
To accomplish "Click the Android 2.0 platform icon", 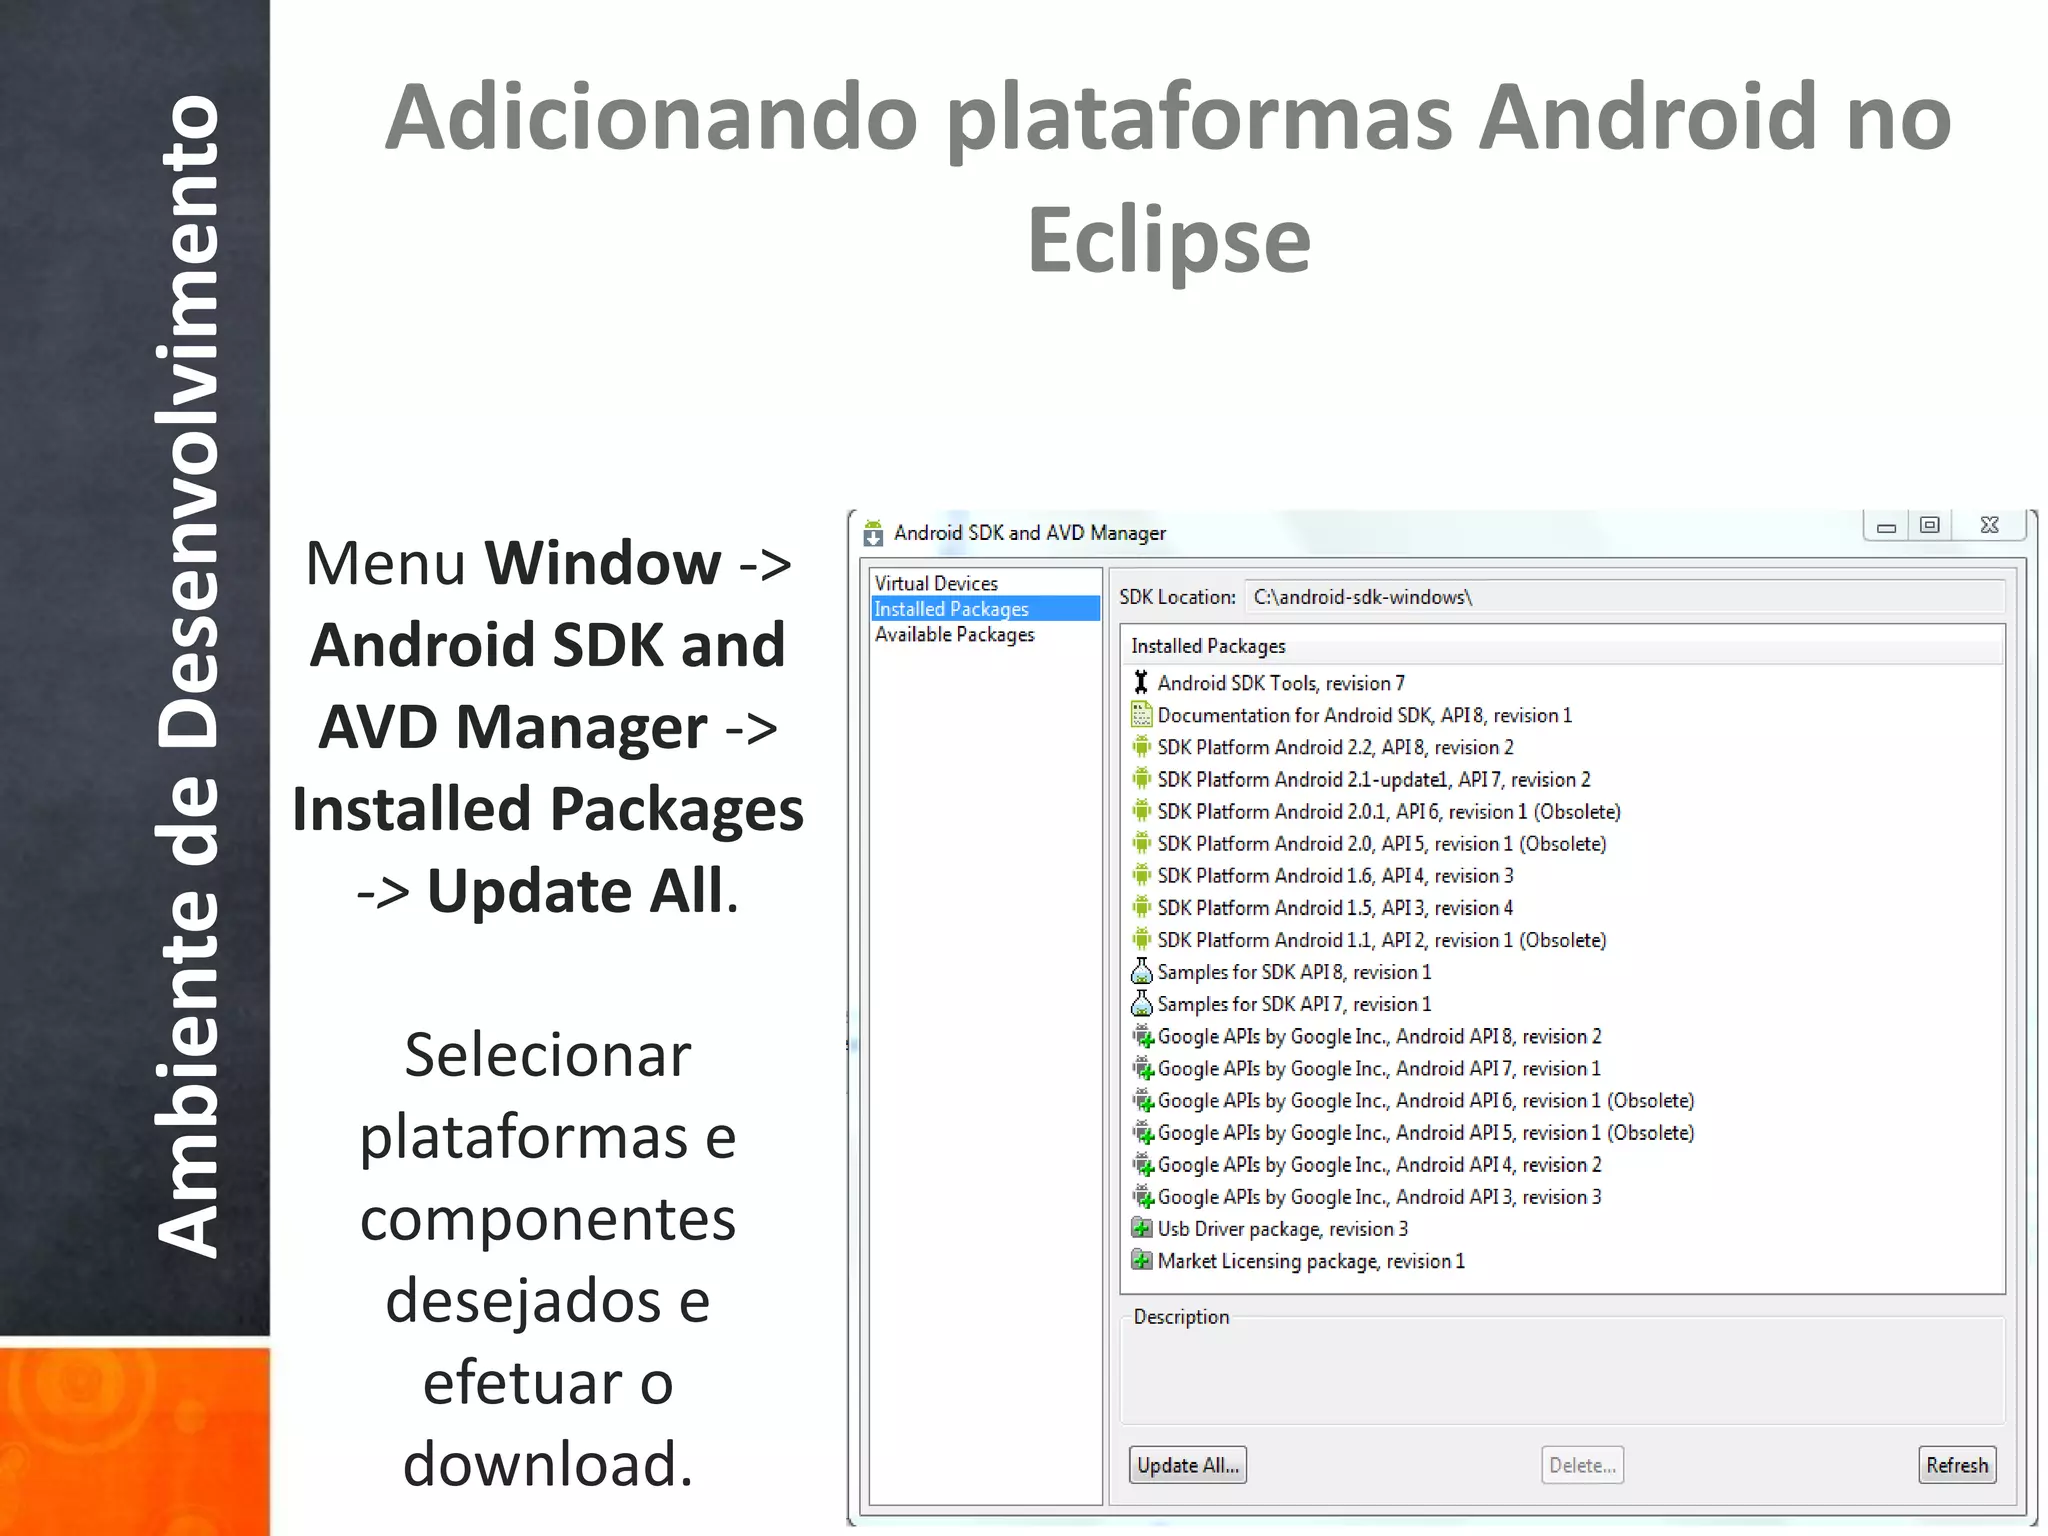I will point(1141,843).
